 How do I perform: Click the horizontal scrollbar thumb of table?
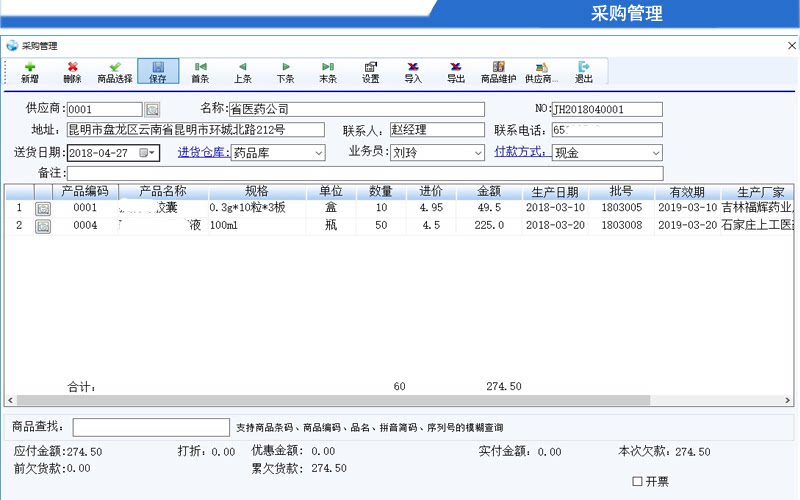click(334, 400)
